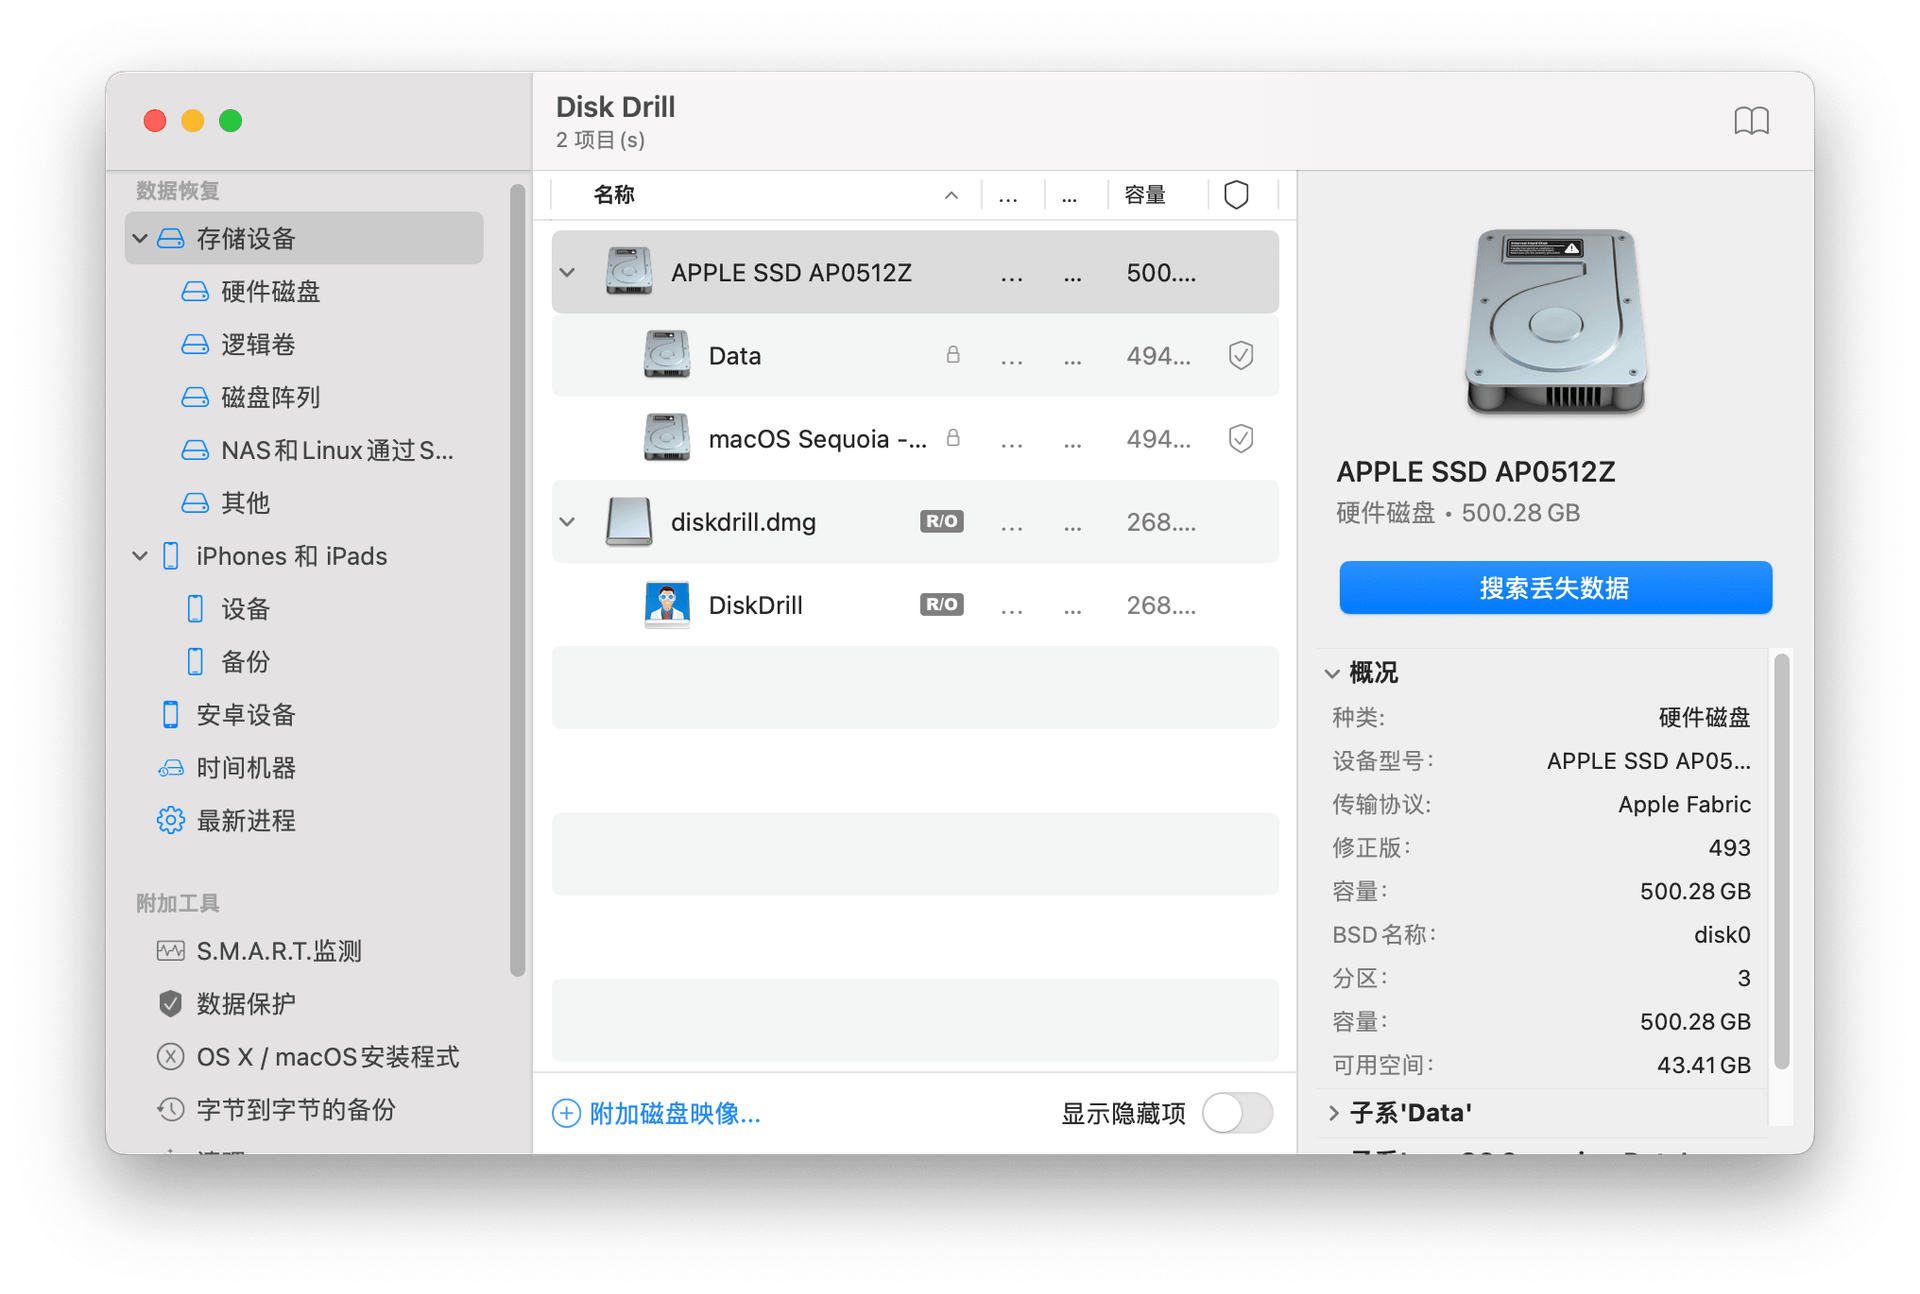
Task: Click the R/O badge on the diskdrill.dmg row
Action: 941,522
